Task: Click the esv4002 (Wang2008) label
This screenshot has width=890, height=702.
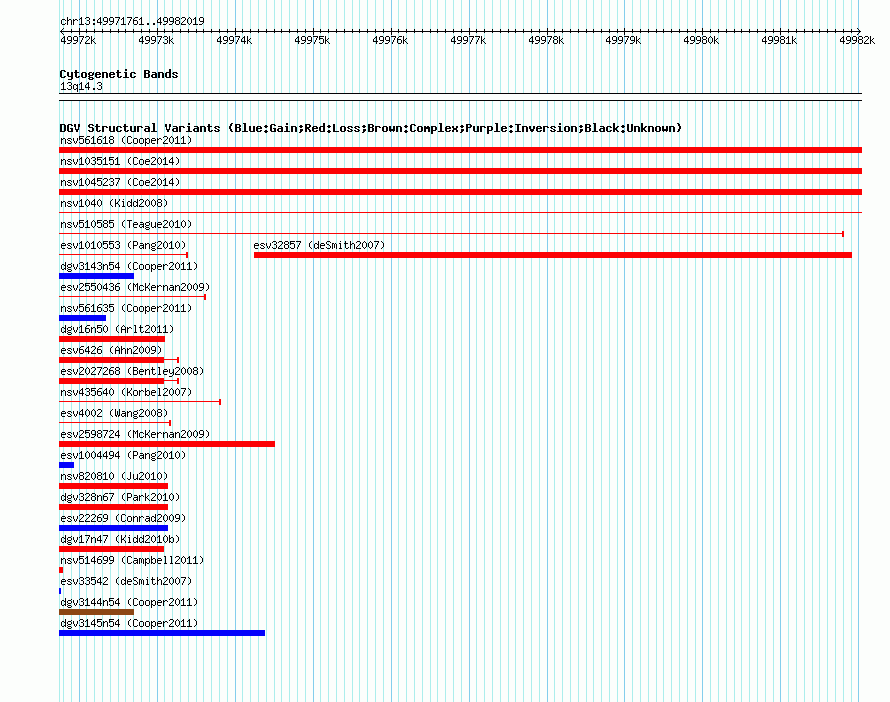Action: 114,413
